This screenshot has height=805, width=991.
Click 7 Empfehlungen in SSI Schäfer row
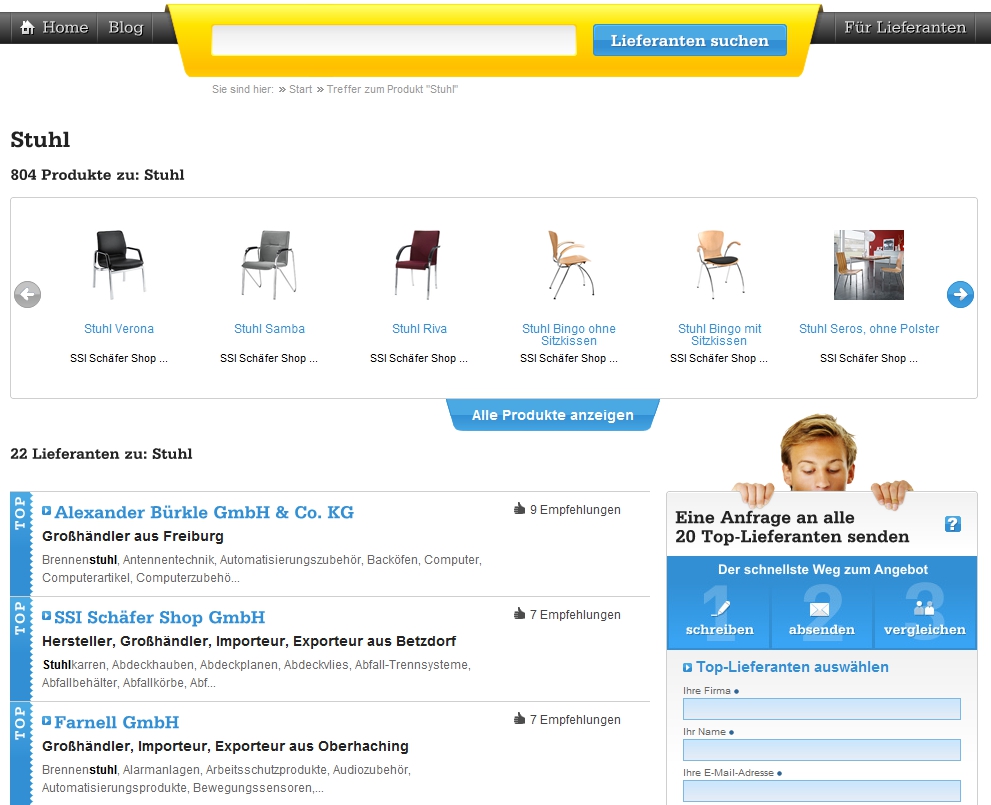click(x=575, y=615)
